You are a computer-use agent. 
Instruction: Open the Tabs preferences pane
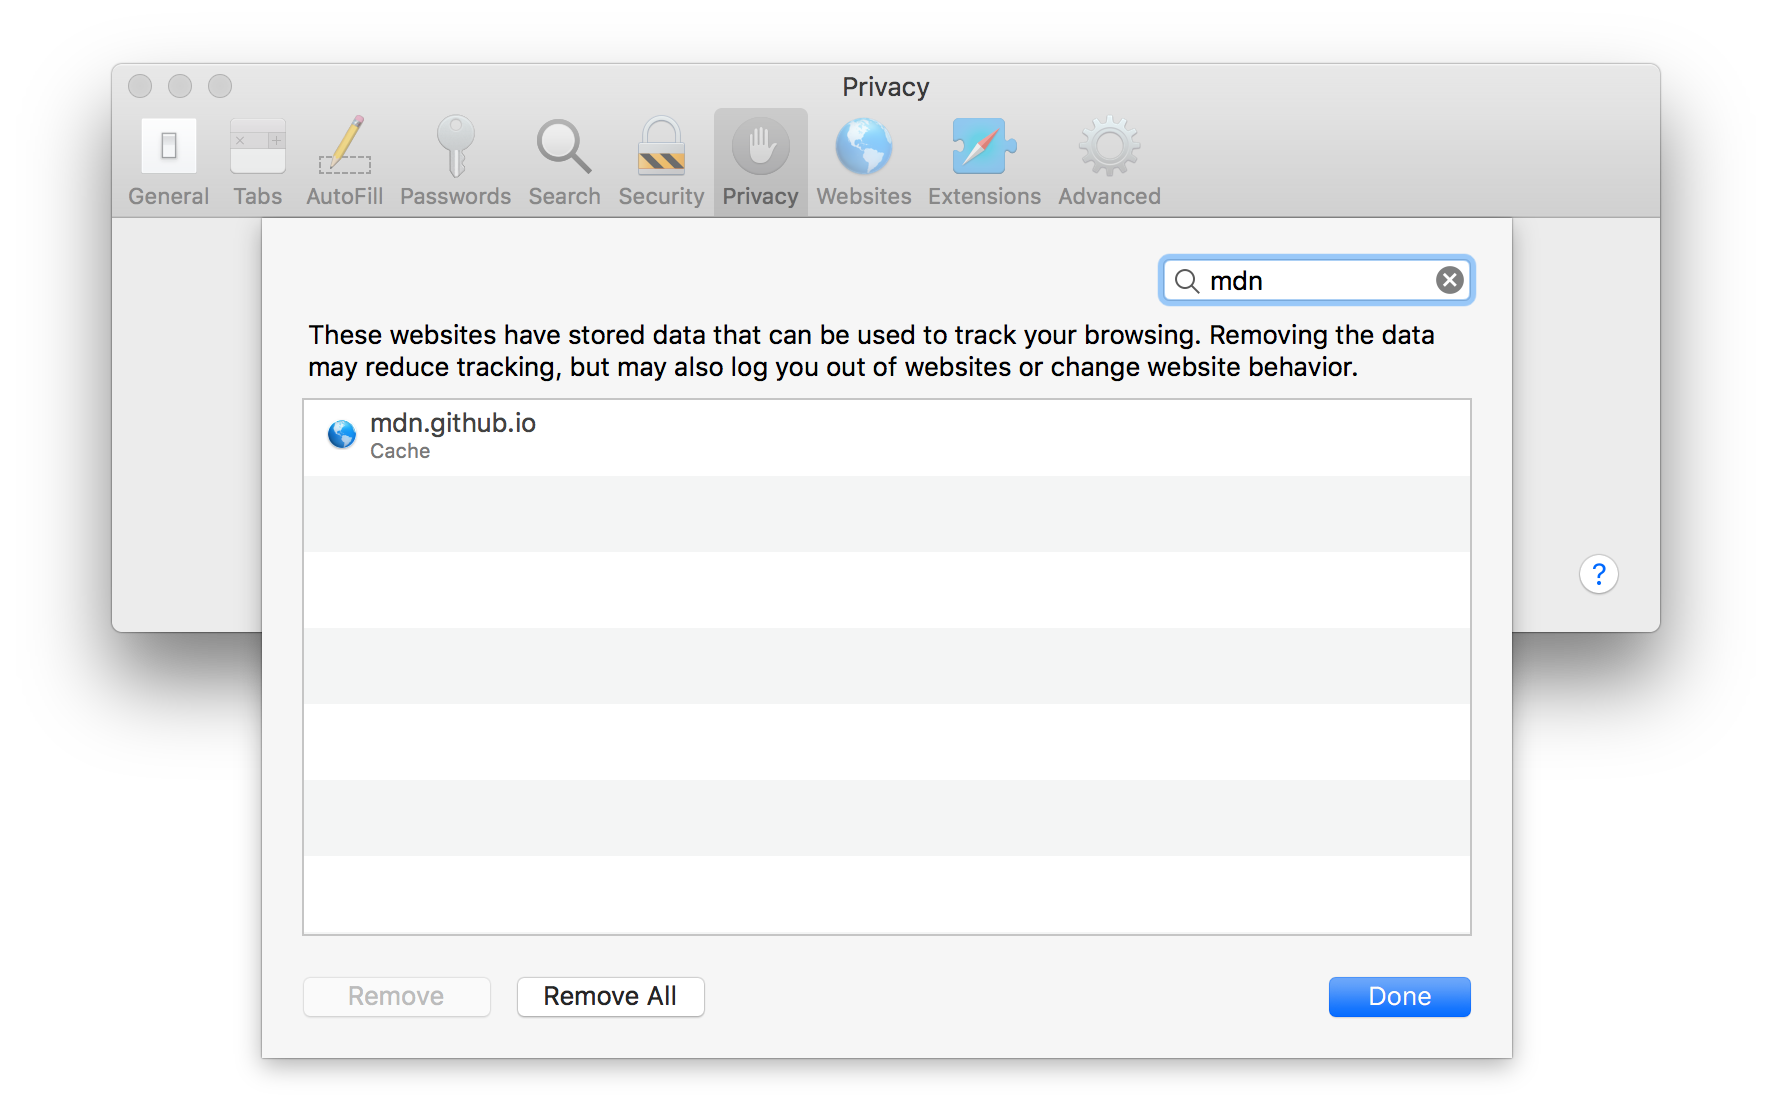click(x=258, y=163)
